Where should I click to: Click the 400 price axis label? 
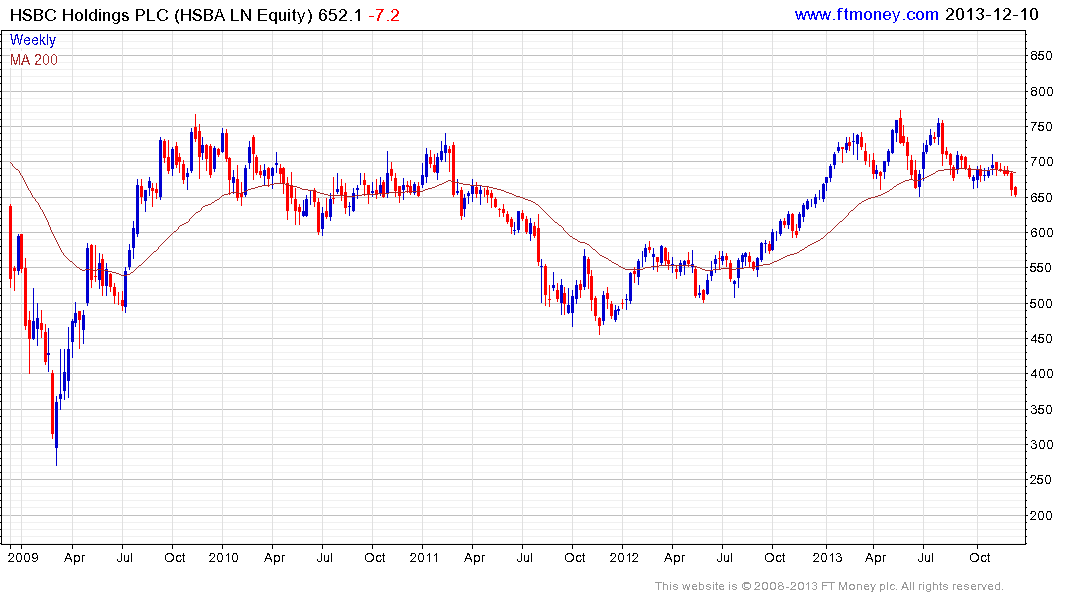tap(1041, 374)
